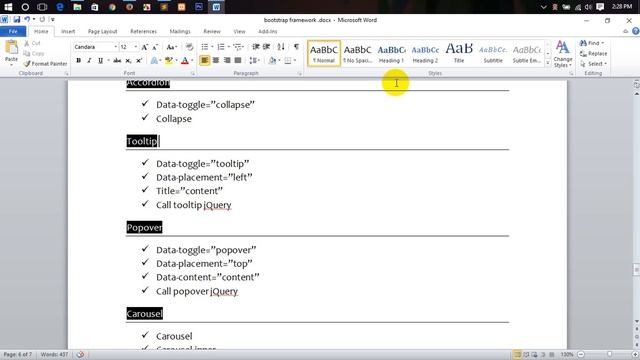This screenshot has width=640, height=360.
Task: Open the Borders dropdown
Action: [295, 61]
